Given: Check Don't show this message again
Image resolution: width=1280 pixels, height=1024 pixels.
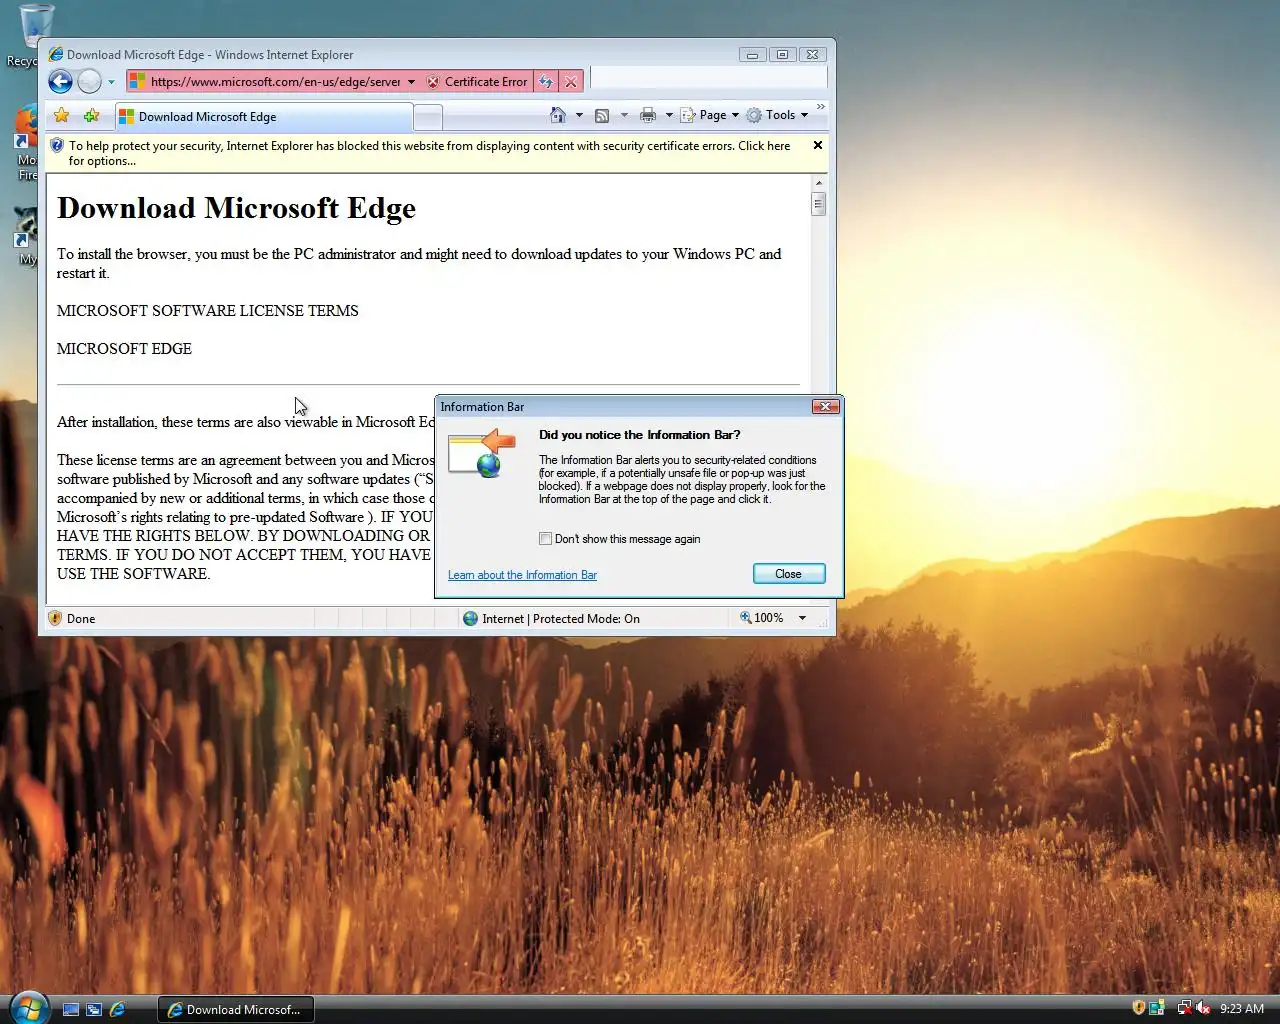Looking at the screenshot, I should pyautogui.click(x=545, y=539).
